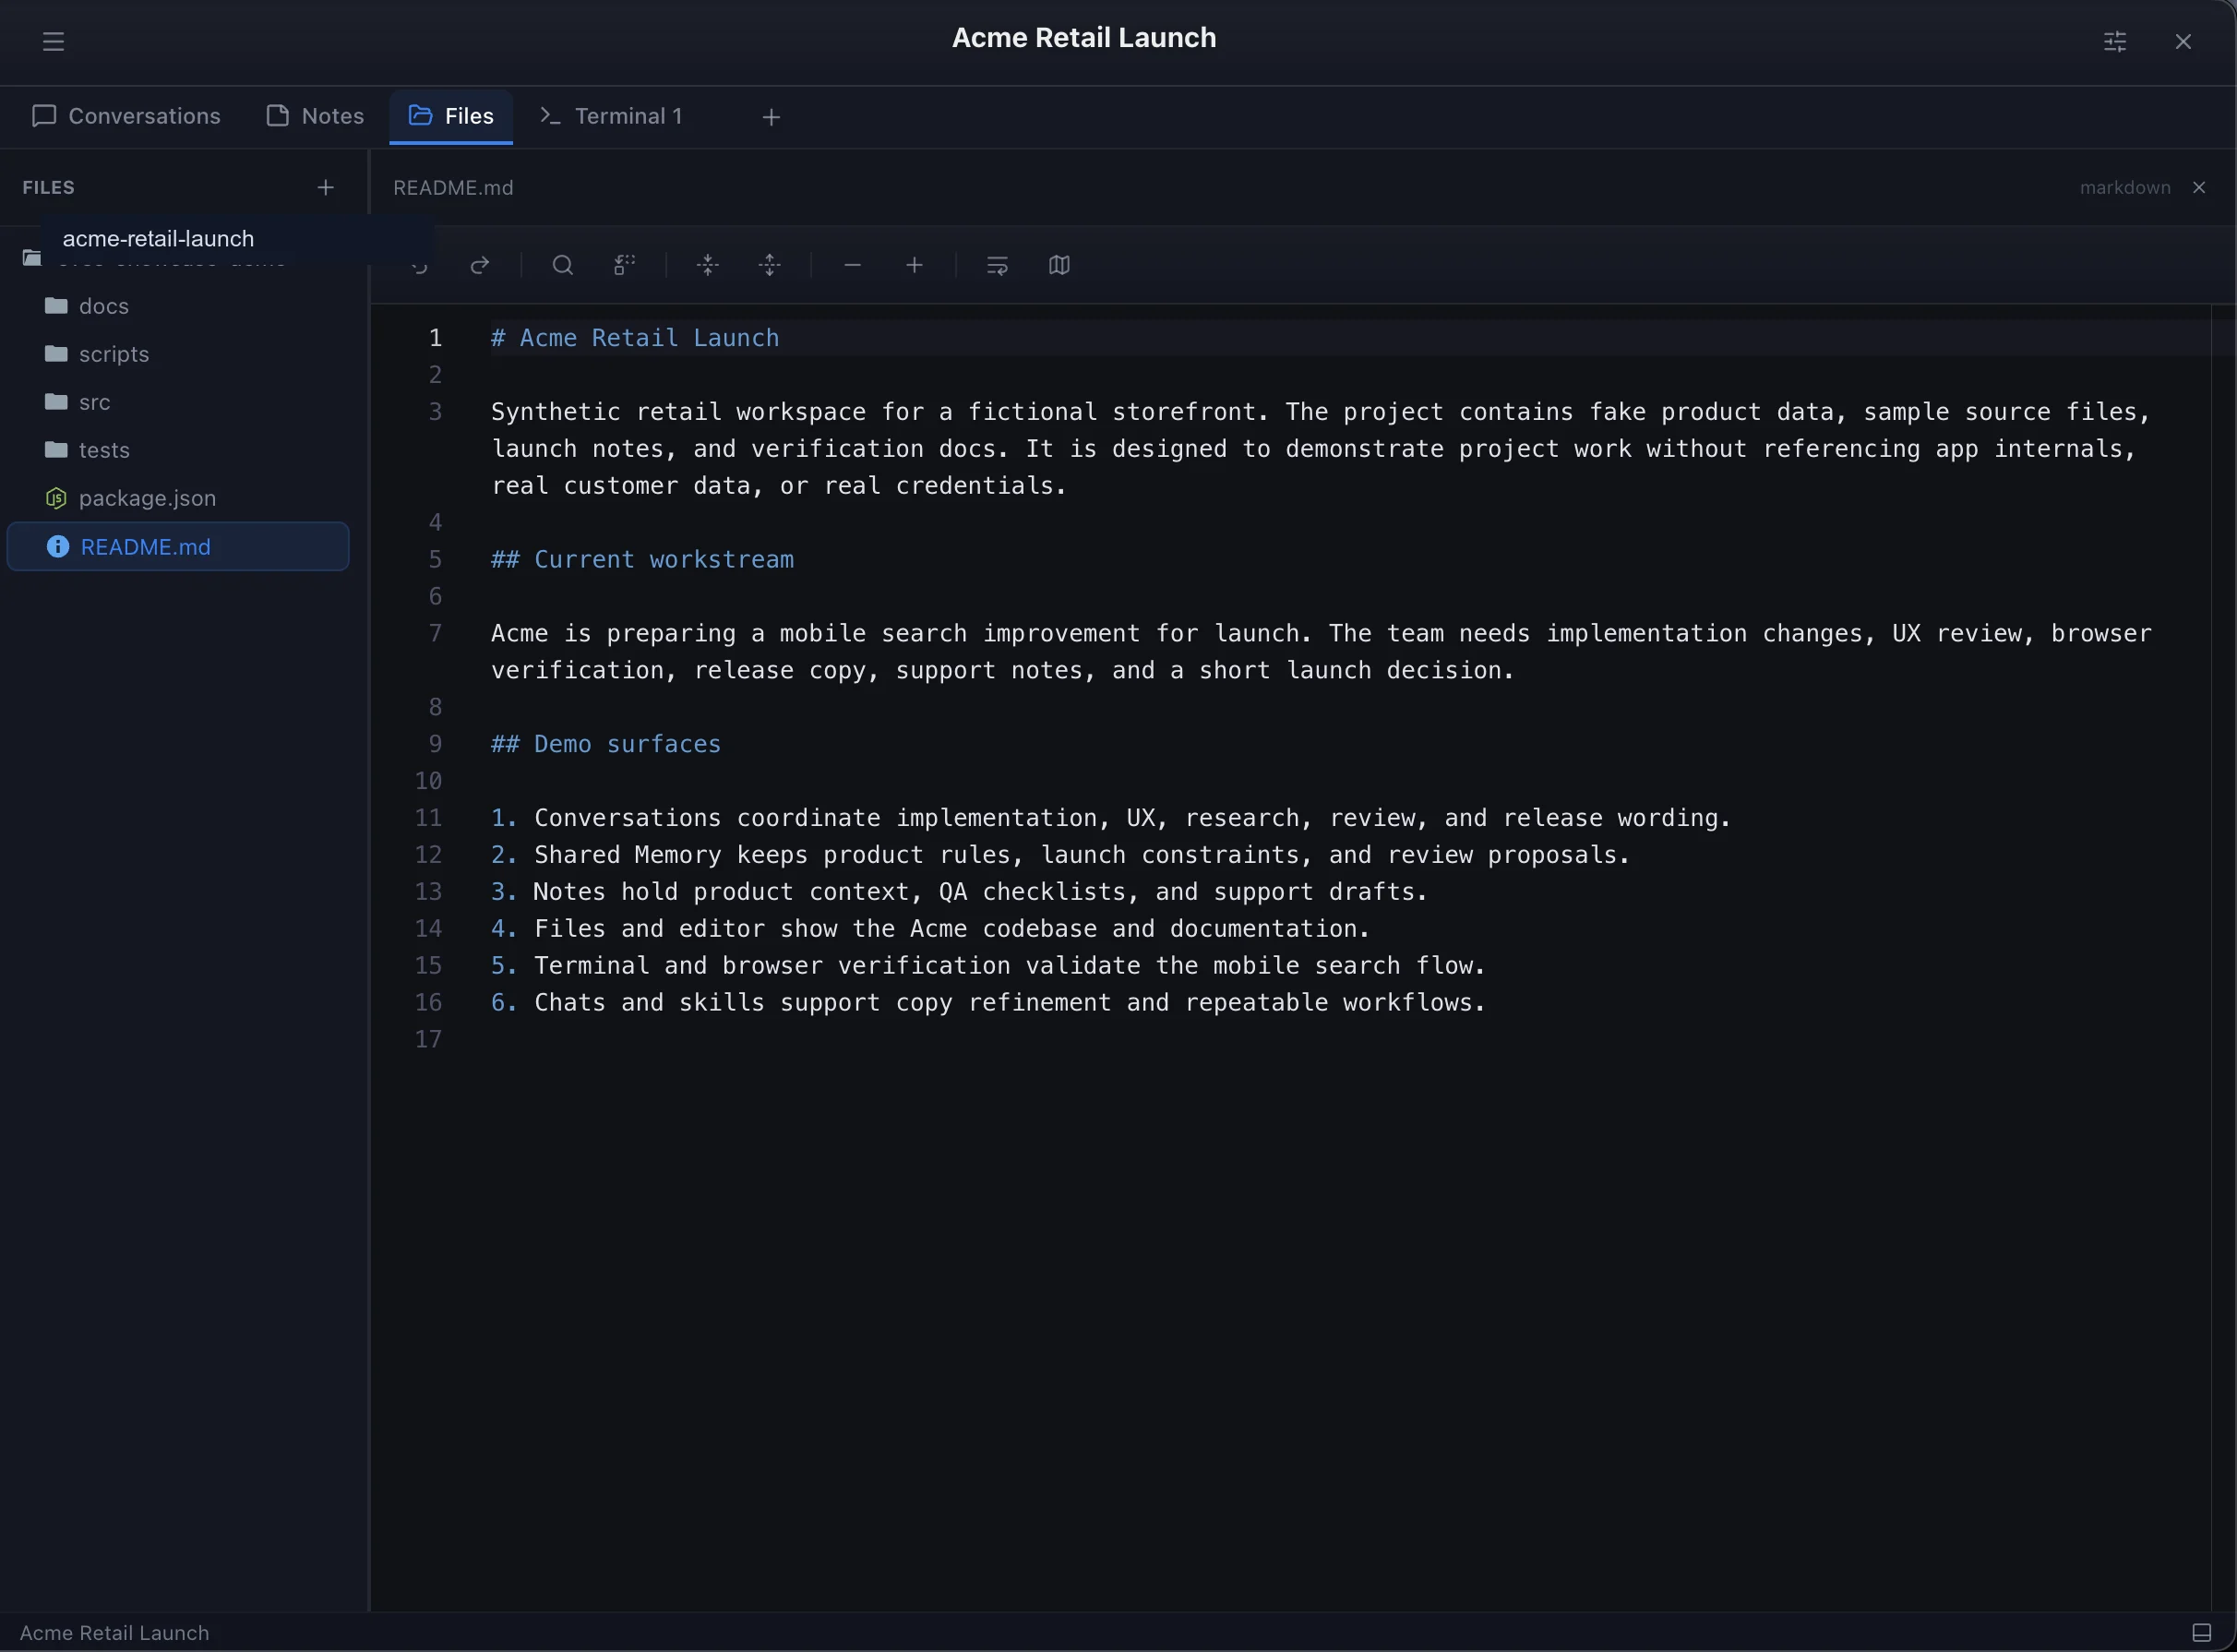The height and width of the screenshot is (1652, 2237).
Task: Click line number 17 in the gutter
Action: click(x=428, y=1040)
